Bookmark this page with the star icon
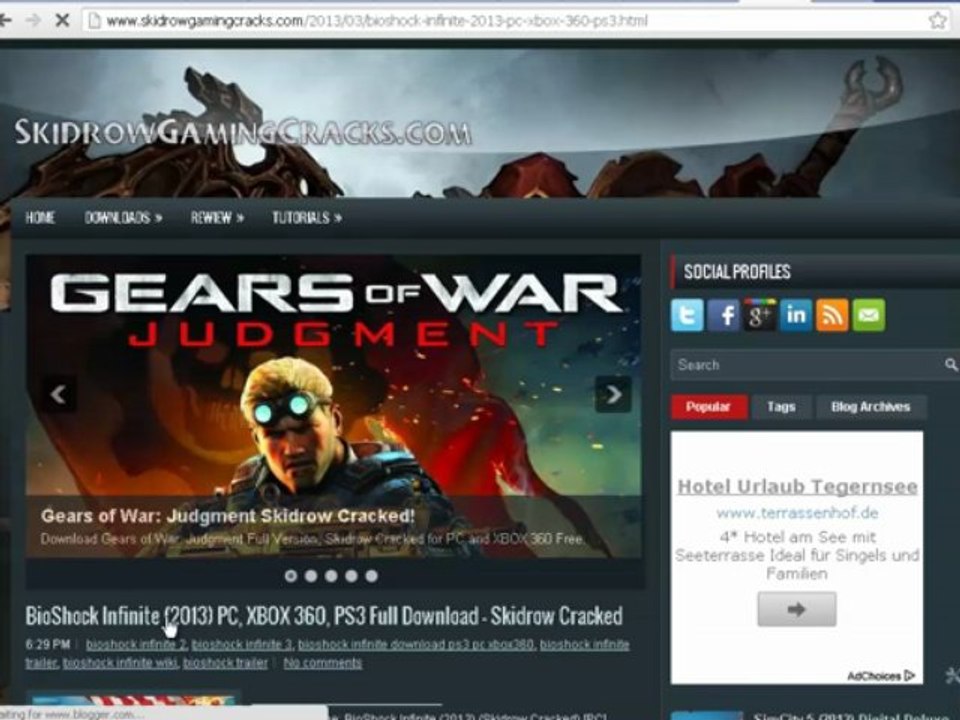 (x=937, y=21)
